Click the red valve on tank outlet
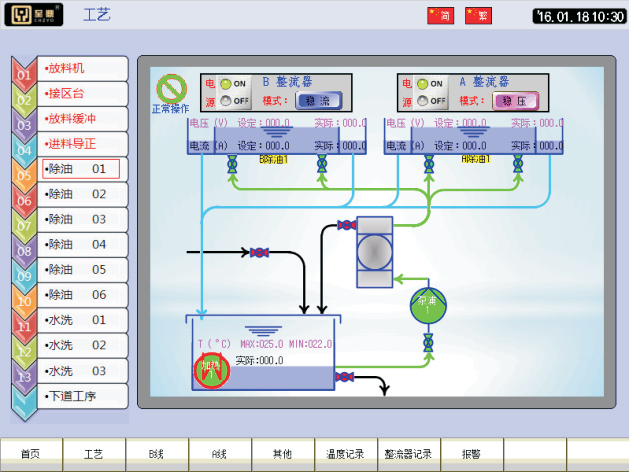 (344, 377)
